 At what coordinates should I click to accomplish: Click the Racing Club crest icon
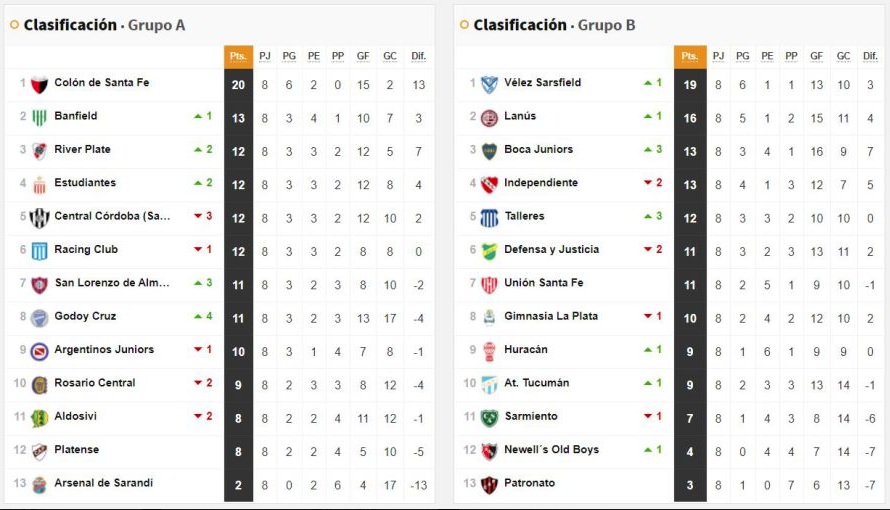(x=40, y=251)
